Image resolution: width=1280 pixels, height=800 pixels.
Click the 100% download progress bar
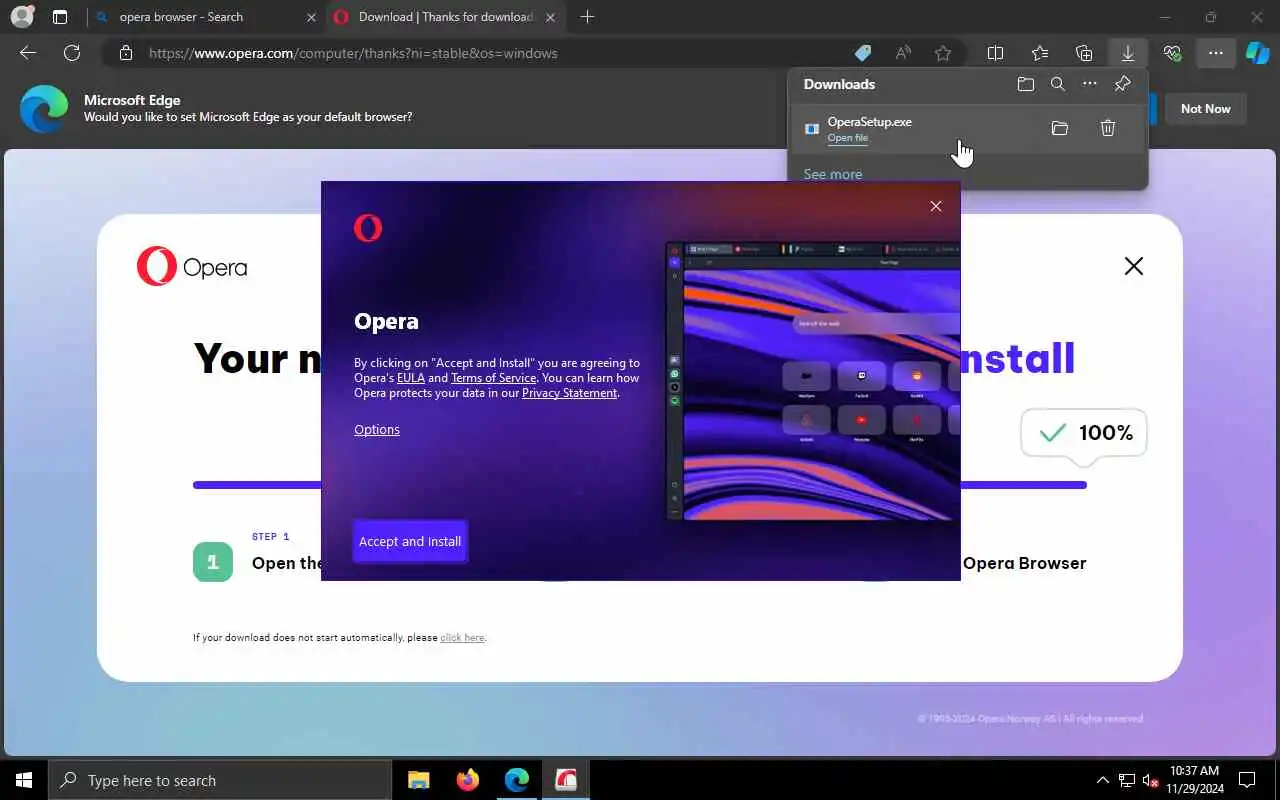[x=640, y=485]
